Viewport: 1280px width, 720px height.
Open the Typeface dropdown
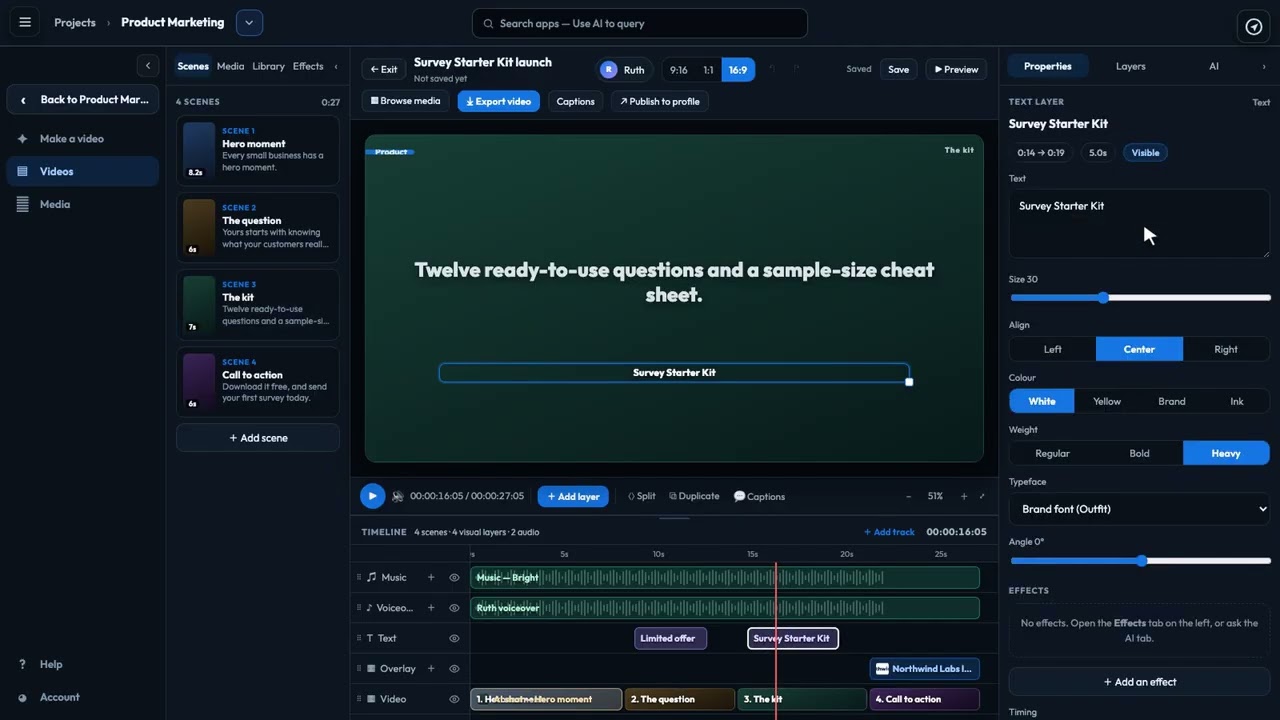(x=1139, y=509)
